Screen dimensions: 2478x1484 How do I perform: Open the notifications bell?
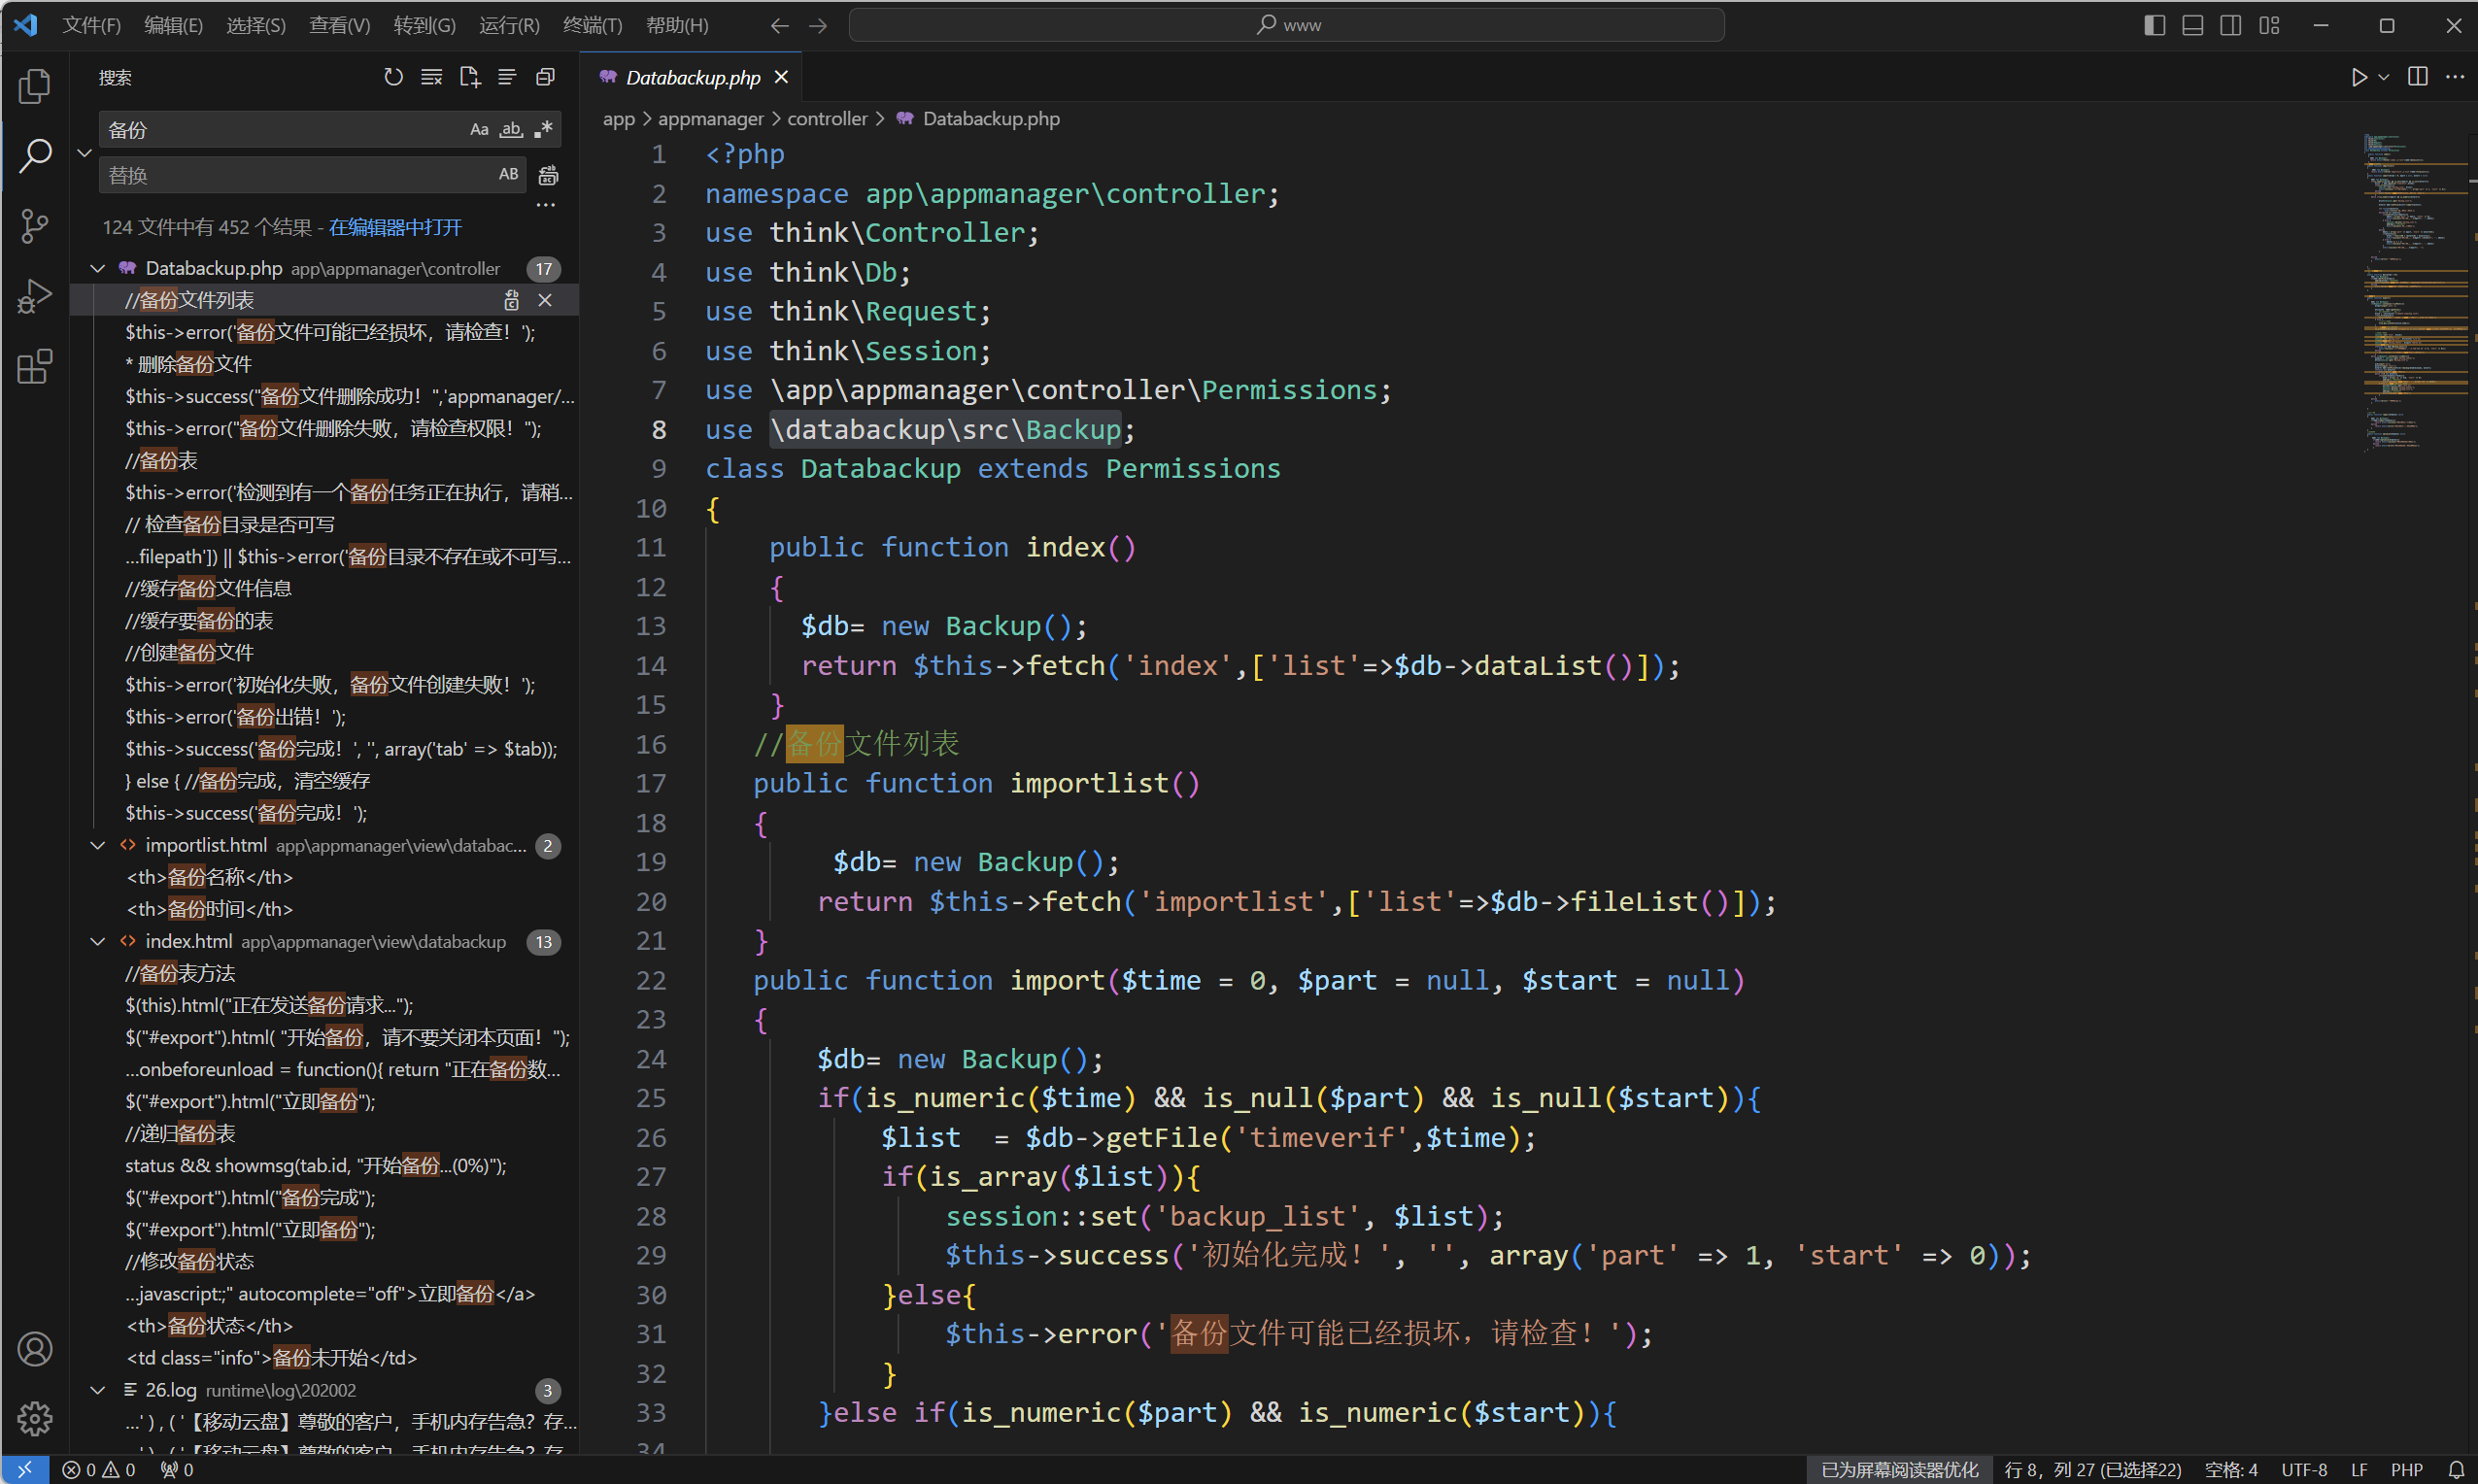[x=2456, y=1469]
